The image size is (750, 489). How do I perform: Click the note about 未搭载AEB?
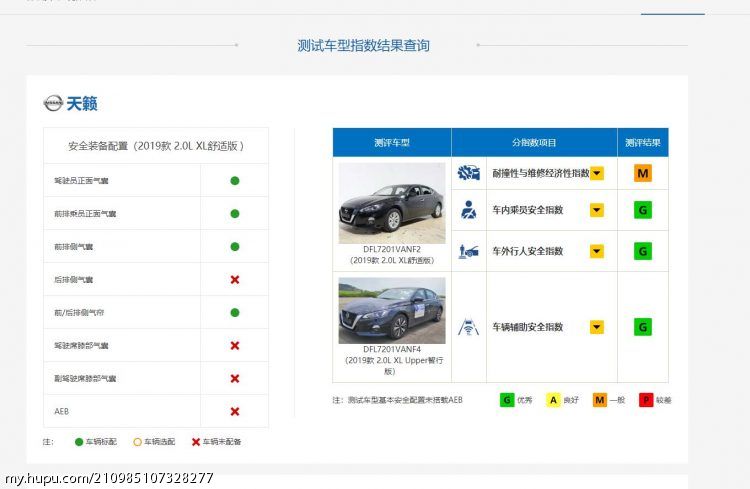[397, 400]
